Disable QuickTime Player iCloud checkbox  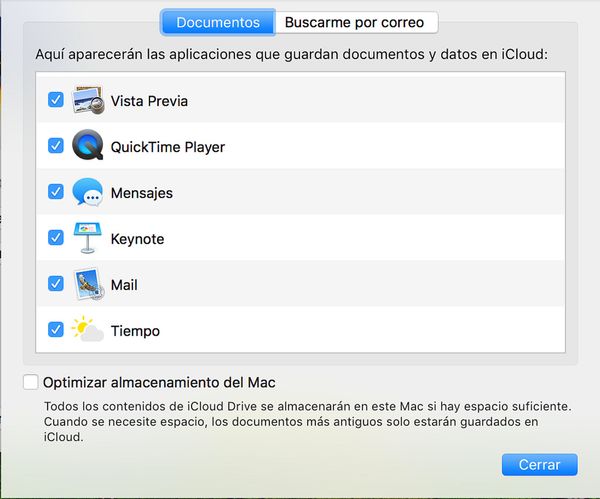[56, 146]
